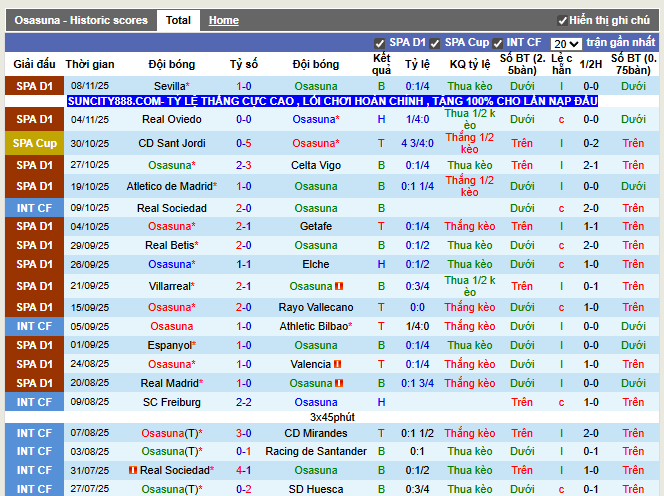Viewport: 664px width, 496px height.
Task: Click the INT CF label on 09/10/25 row
Action: 34,208
